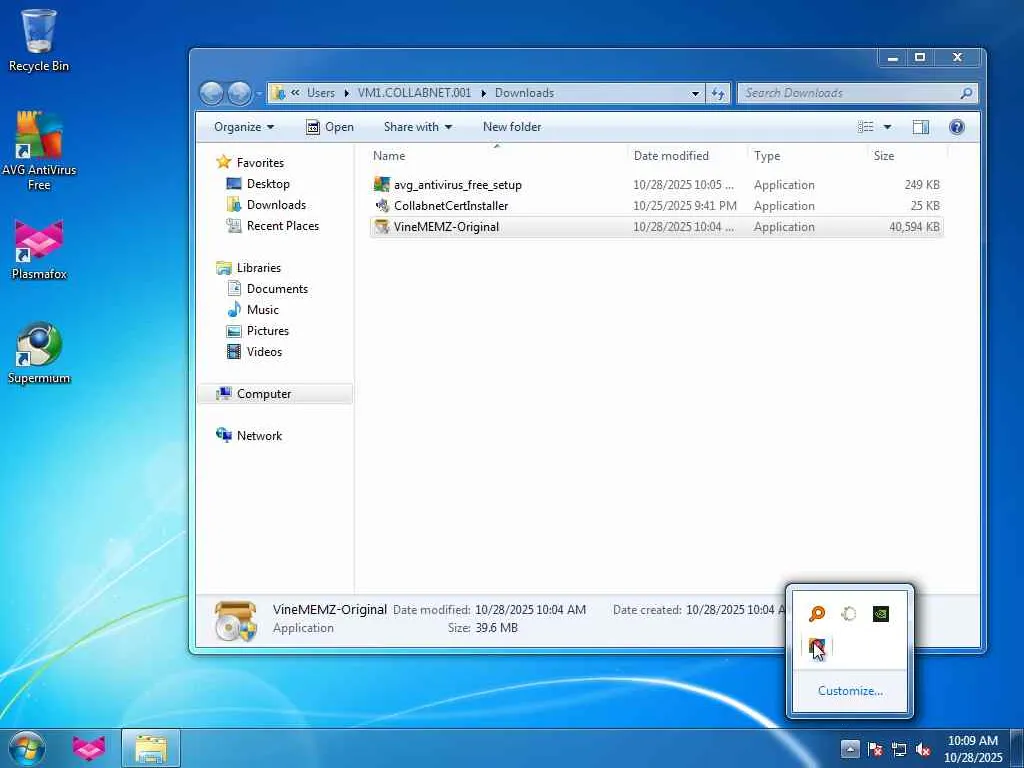Click Customize... in tray popup

click(850, 691)
